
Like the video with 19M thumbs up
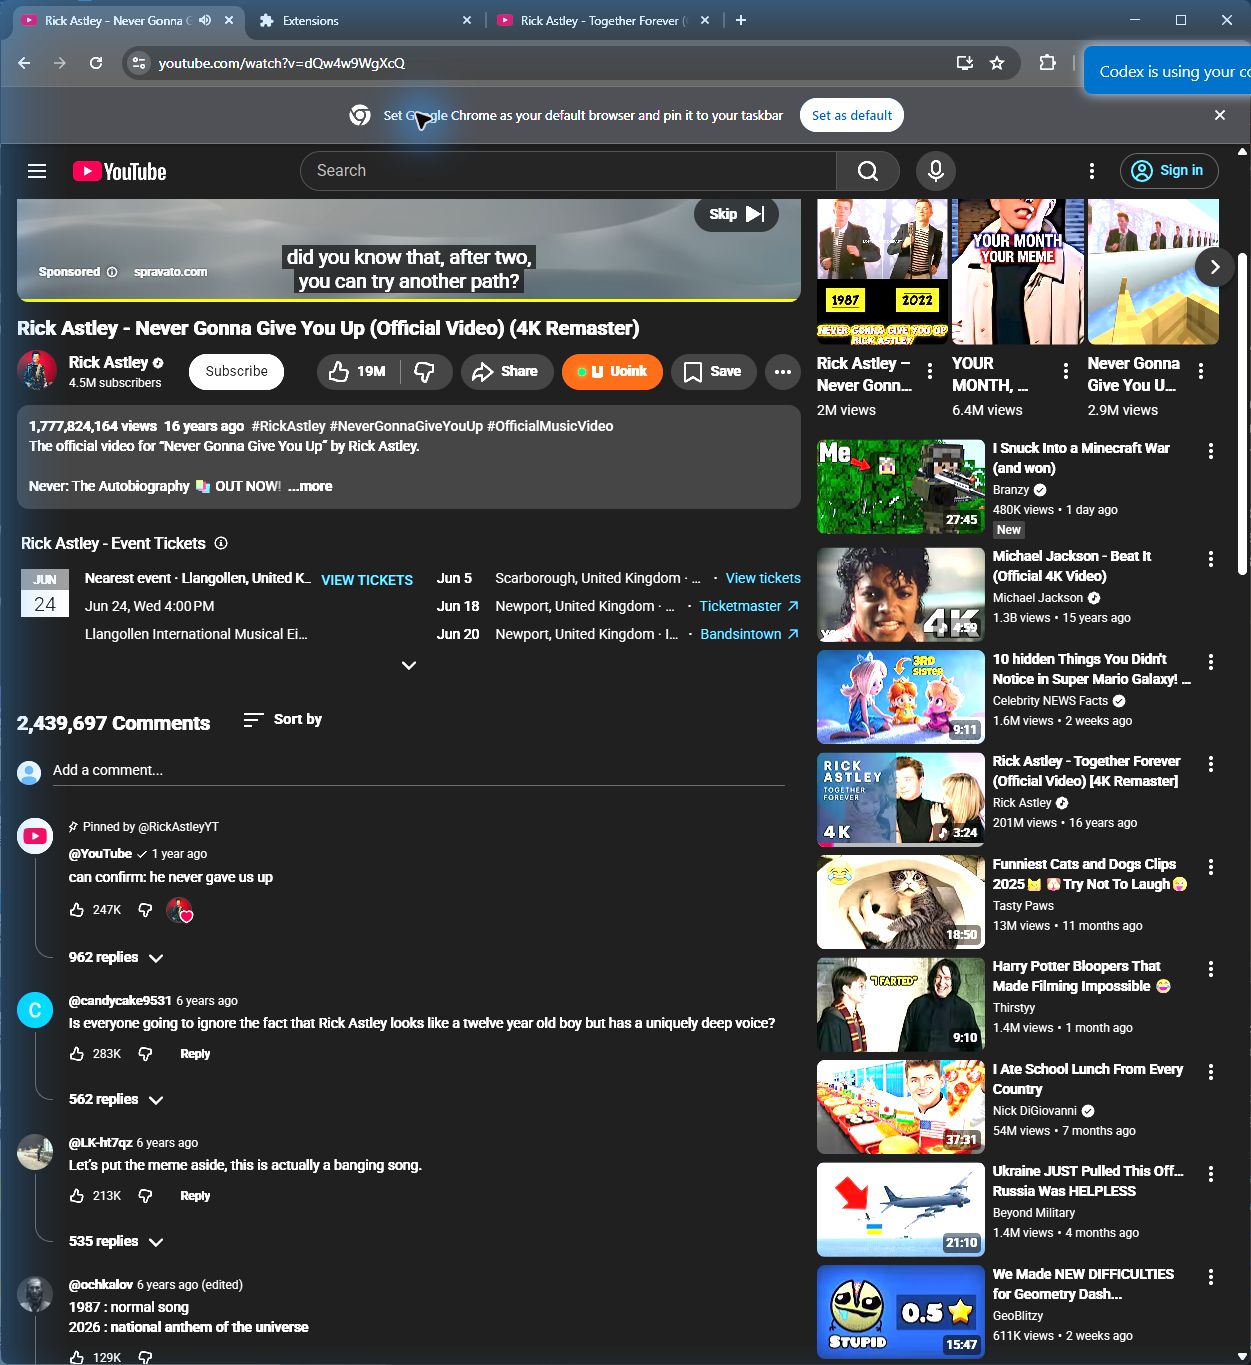tap(358, 371)
